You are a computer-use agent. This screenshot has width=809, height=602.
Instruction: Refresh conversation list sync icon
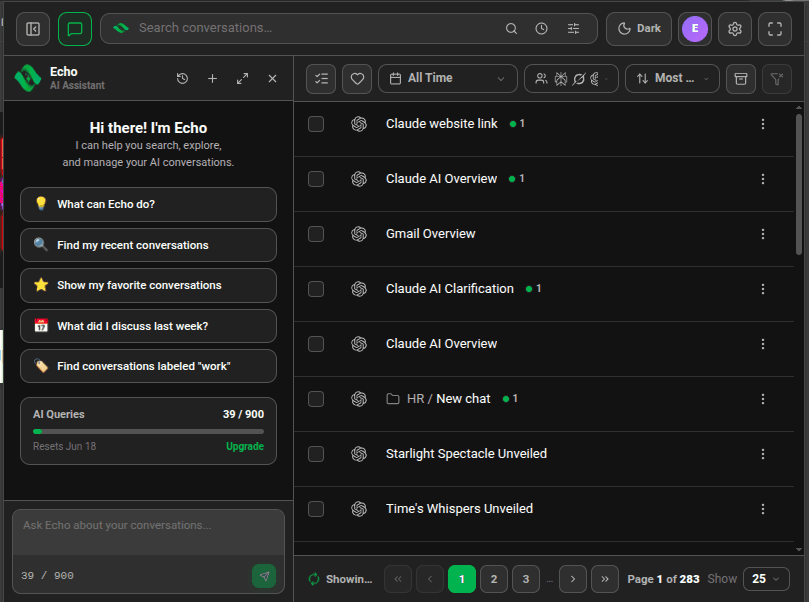pyautogui.click(x=314, y=579)
